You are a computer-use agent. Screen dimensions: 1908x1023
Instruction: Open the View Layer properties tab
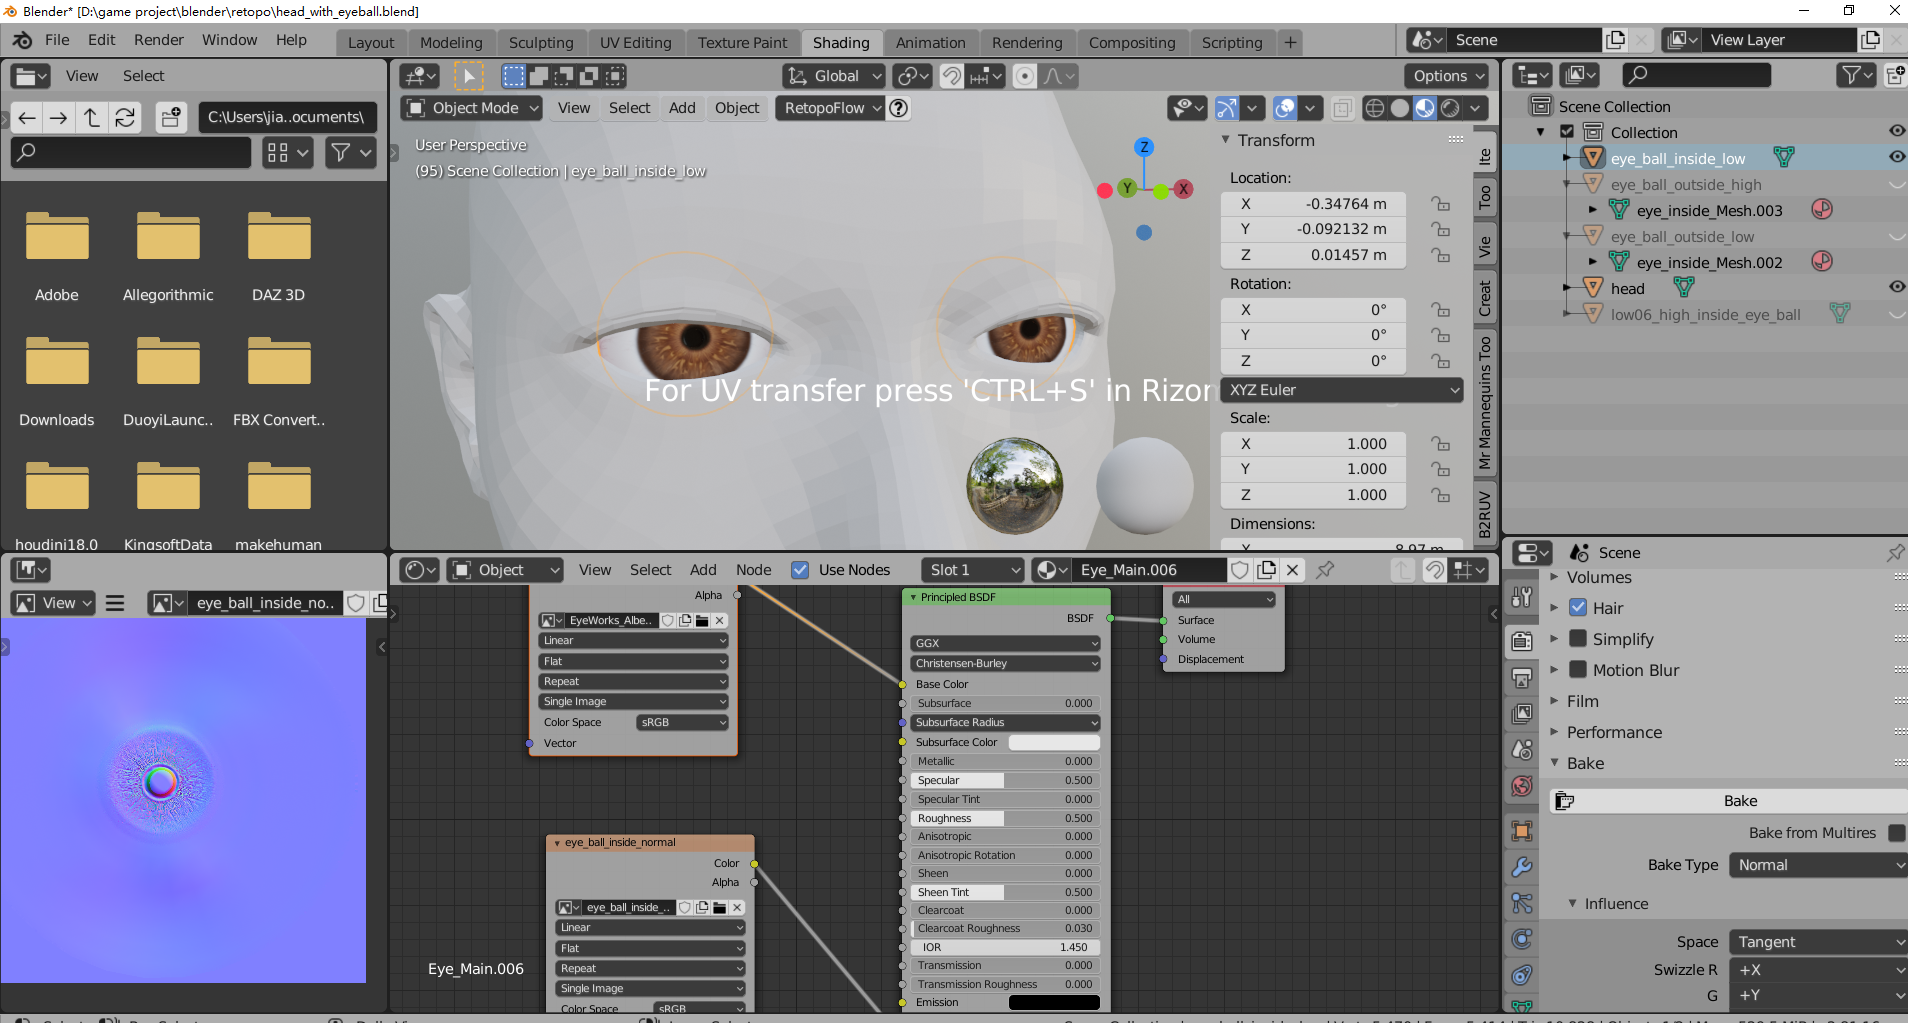point(1522,713)
